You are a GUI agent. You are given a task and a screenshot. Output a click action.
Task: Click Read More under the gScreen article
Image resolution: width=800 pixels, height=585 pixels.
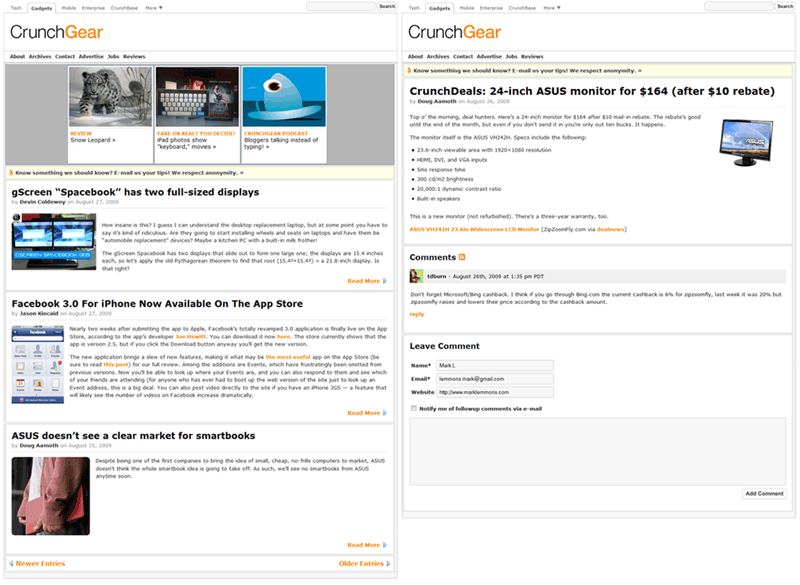click(367, 281)
